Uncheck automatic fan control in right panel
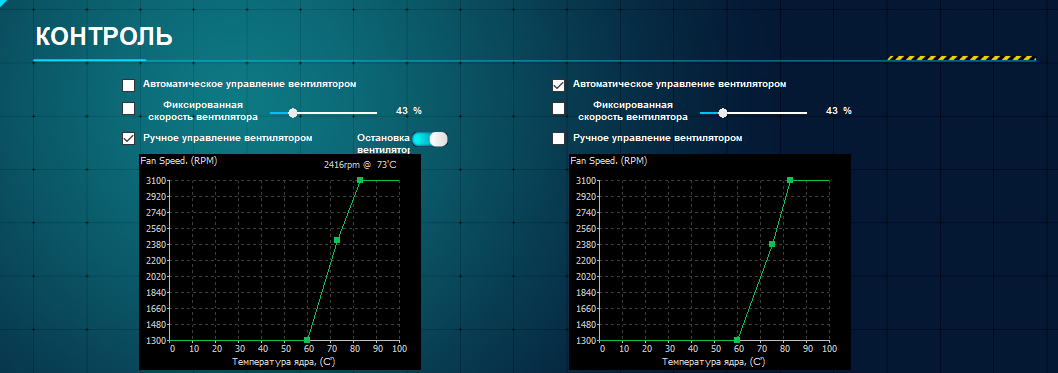The height and width of the screenshot is (373, 1058). [x=558, y=85]
